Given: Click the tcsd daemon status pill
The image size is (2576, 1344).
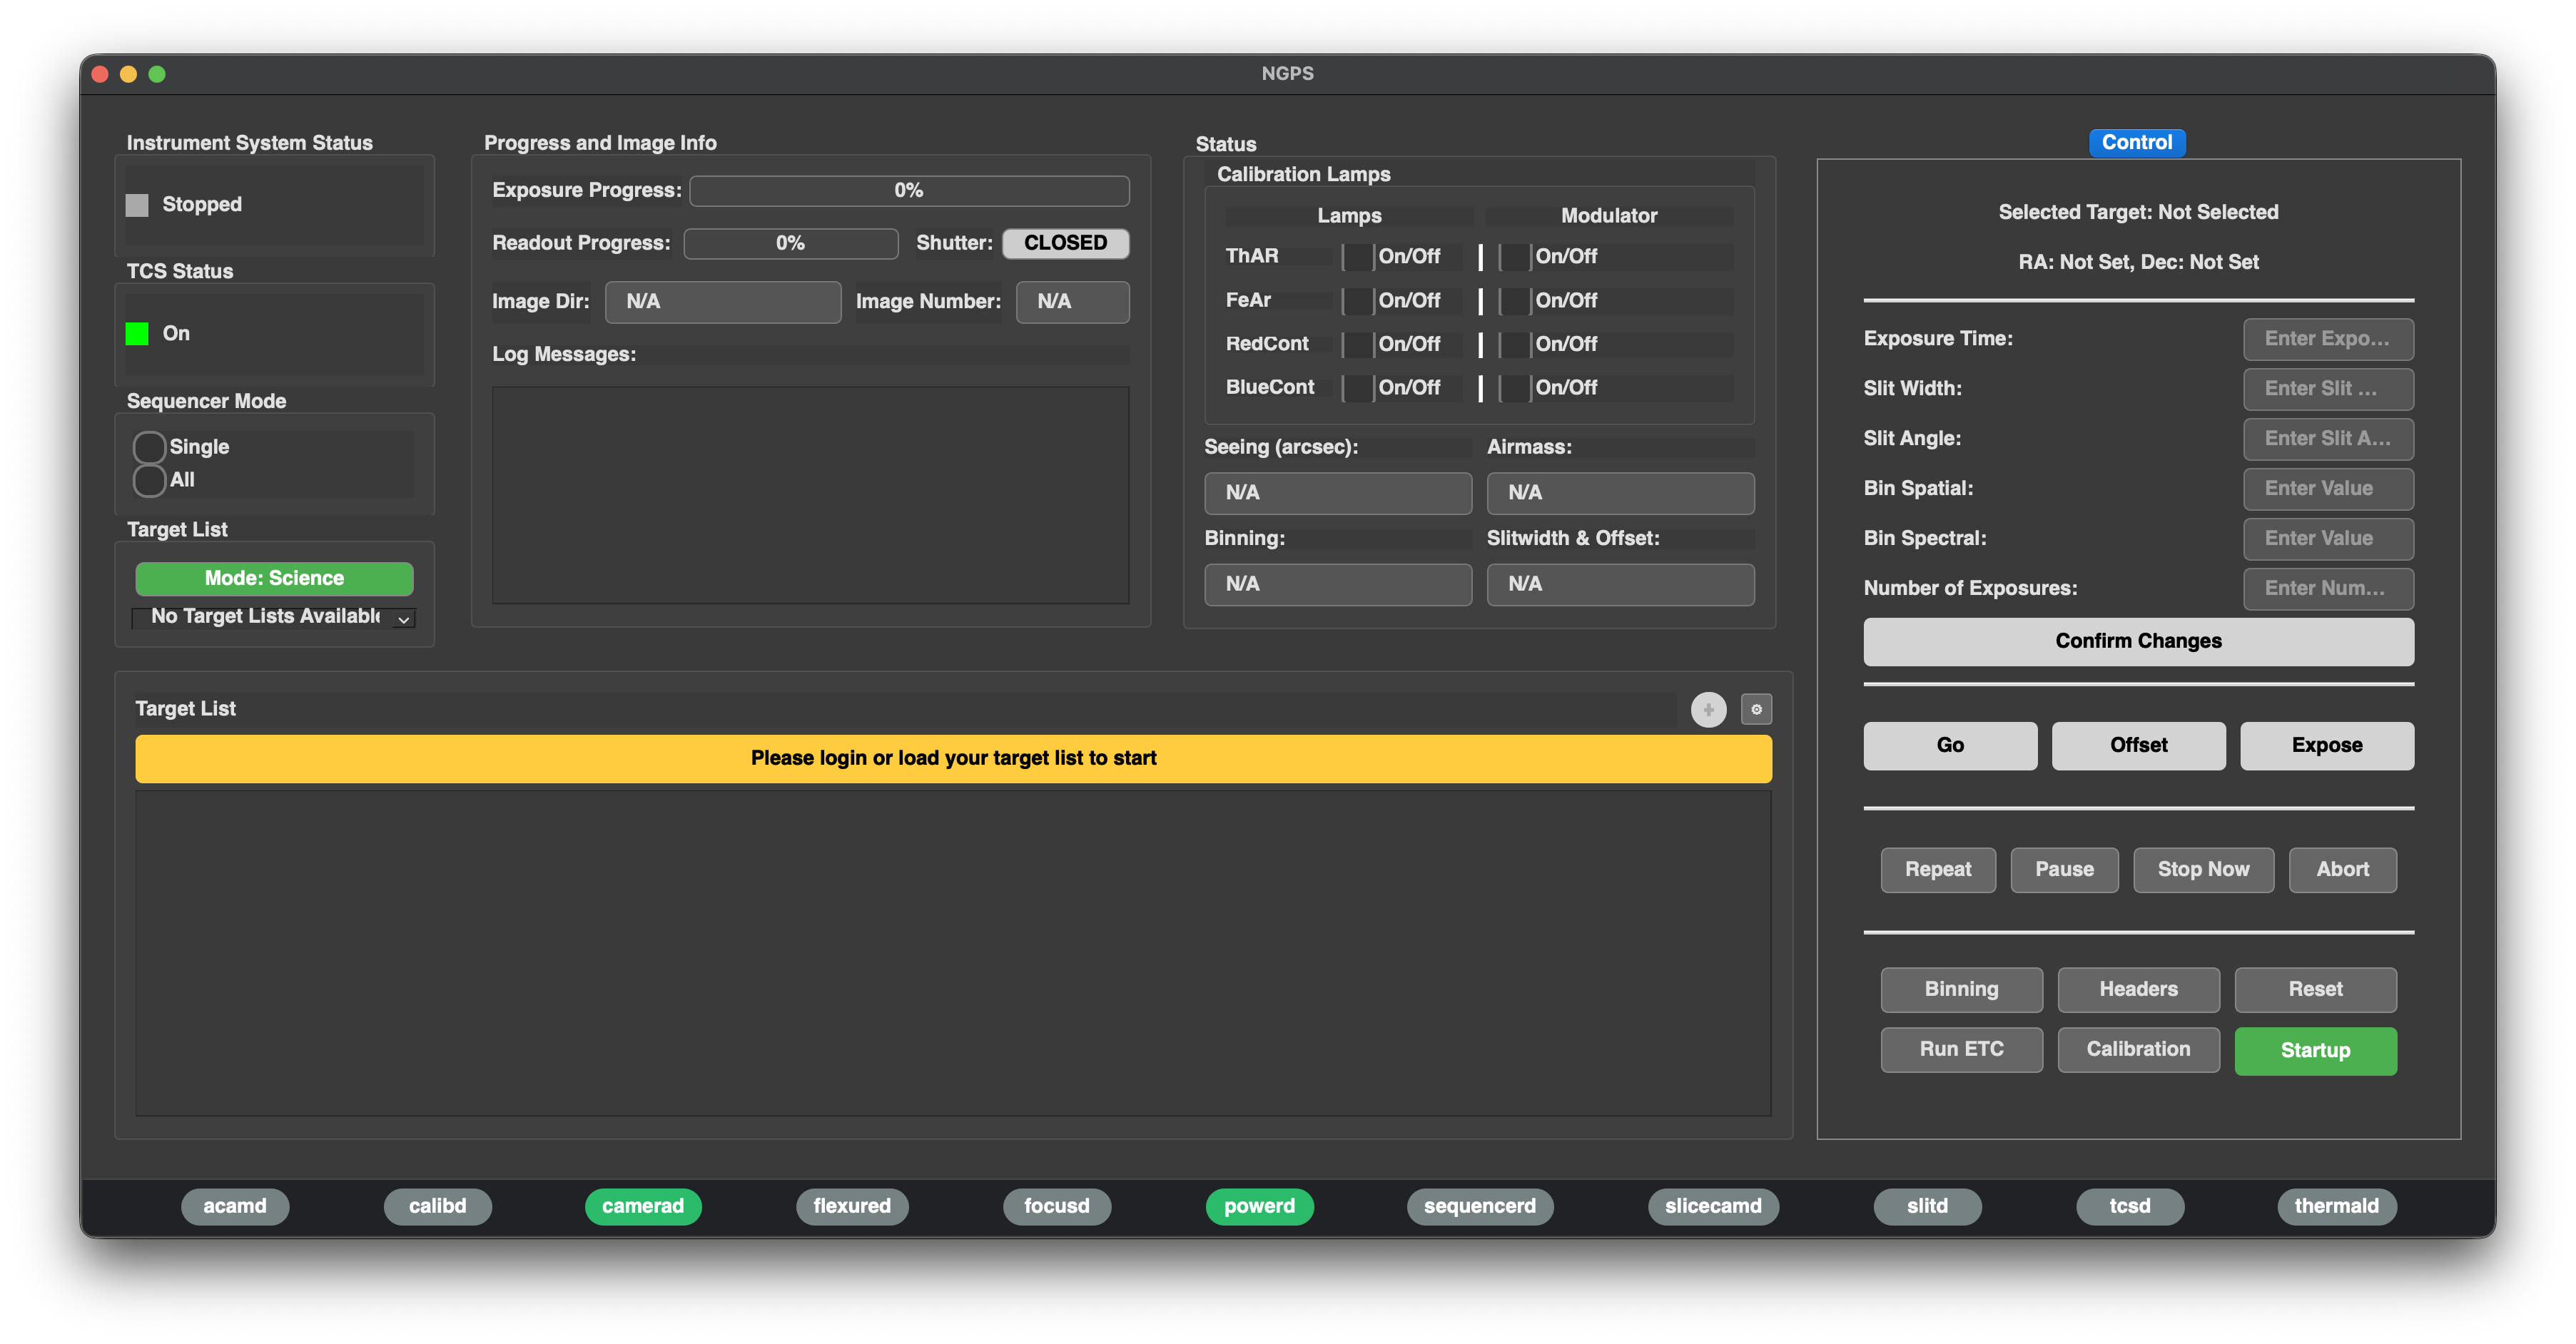Looking at the screenshot, I should coord(2130,1207).
